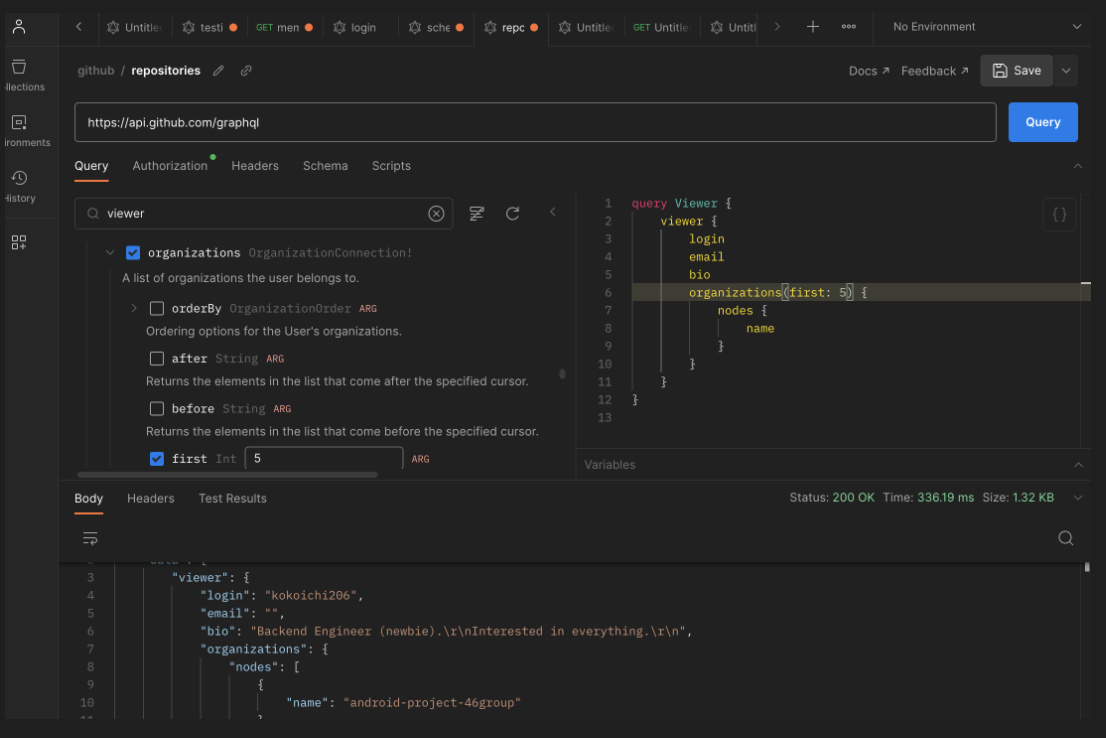Open the Schema tab
This screenshot has width=1106, height=738.
pos(325,165)
